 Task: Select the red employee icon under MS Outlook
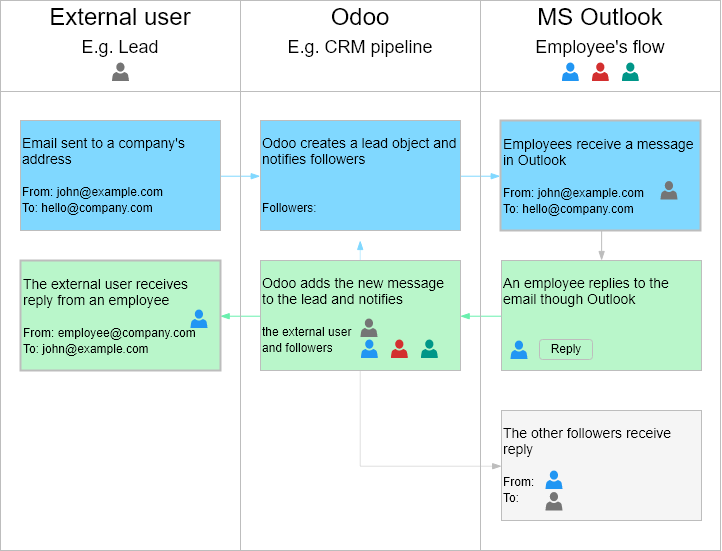[x=600, y=72]
